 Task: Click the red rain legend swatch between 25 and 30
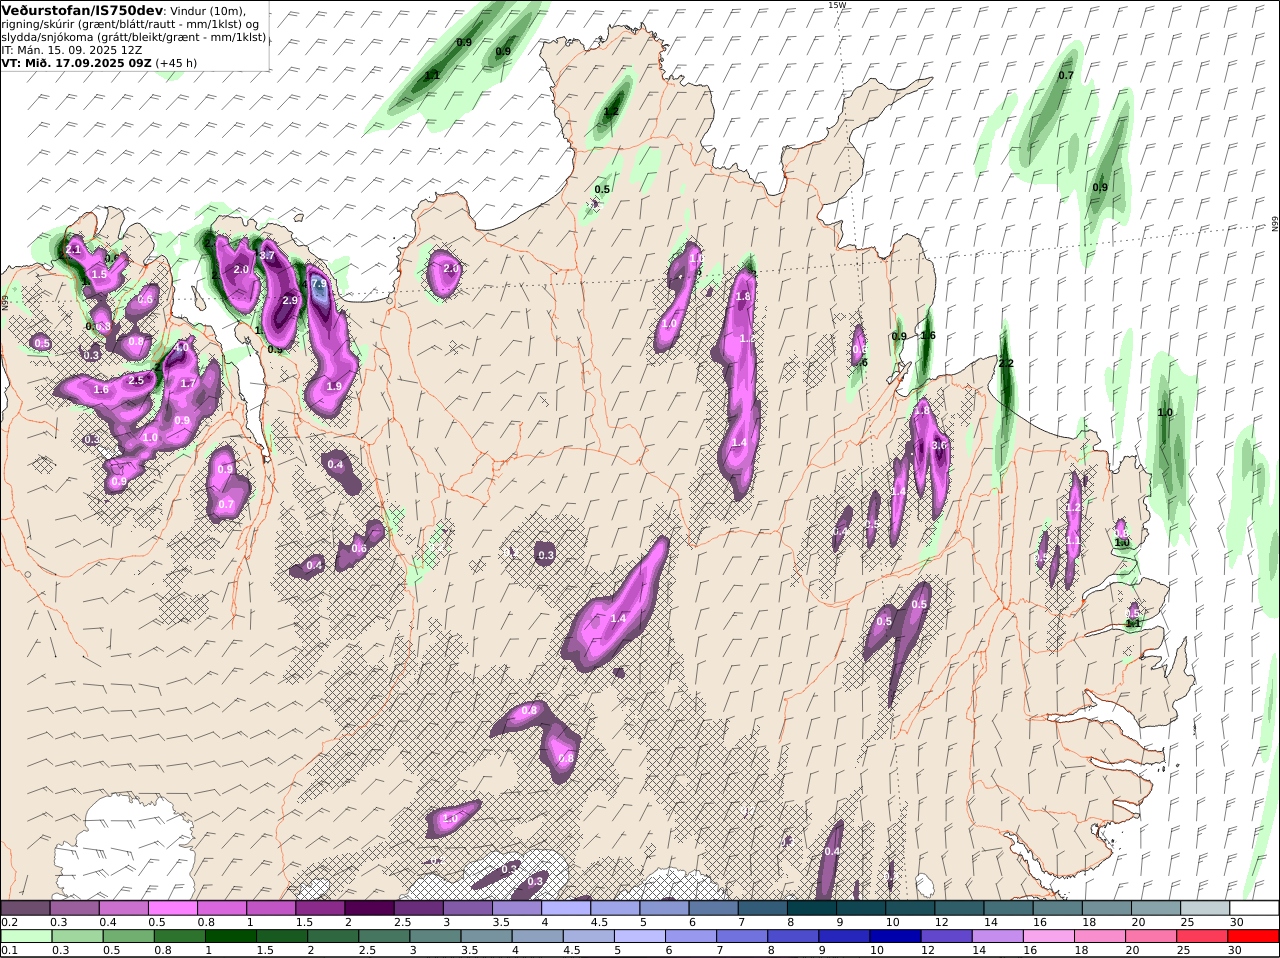[x=1203, y=936]
